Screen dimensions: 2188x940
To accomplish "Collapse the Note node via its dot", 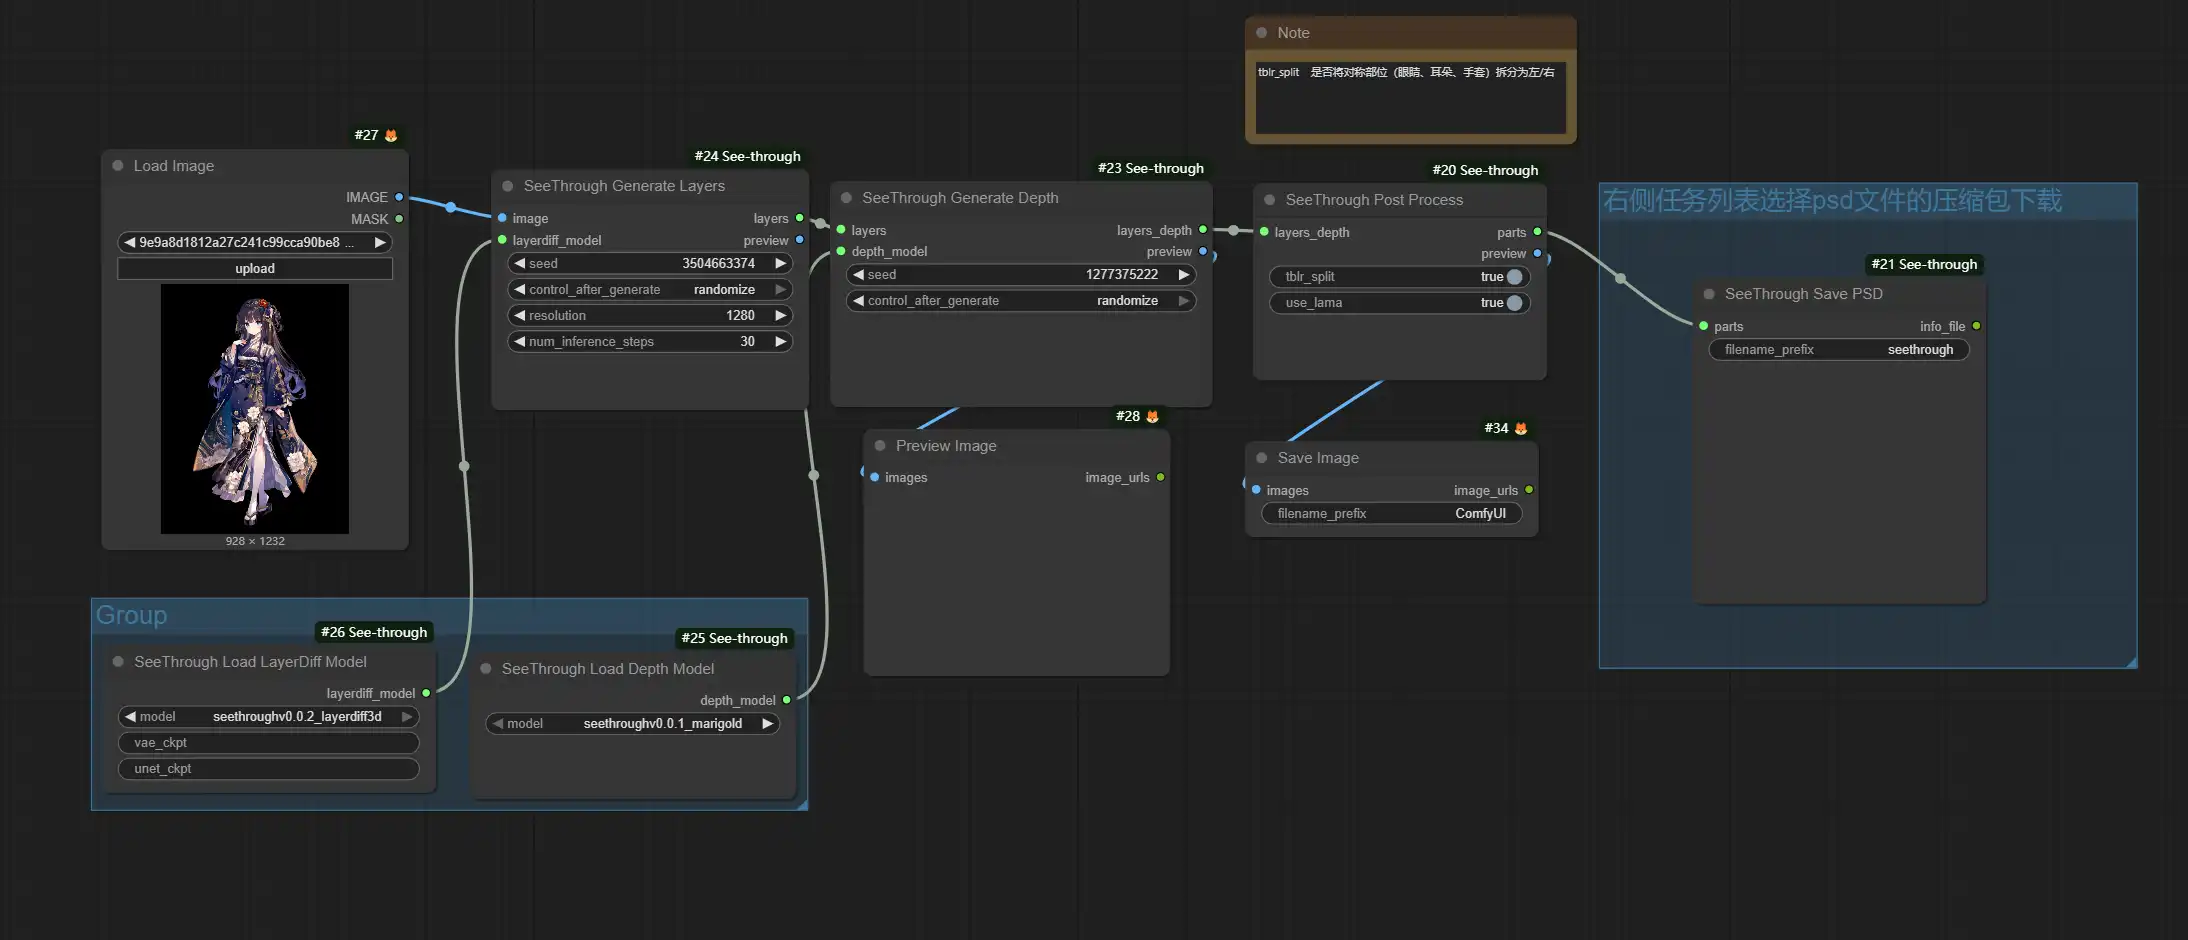I will click(1262, 33).
